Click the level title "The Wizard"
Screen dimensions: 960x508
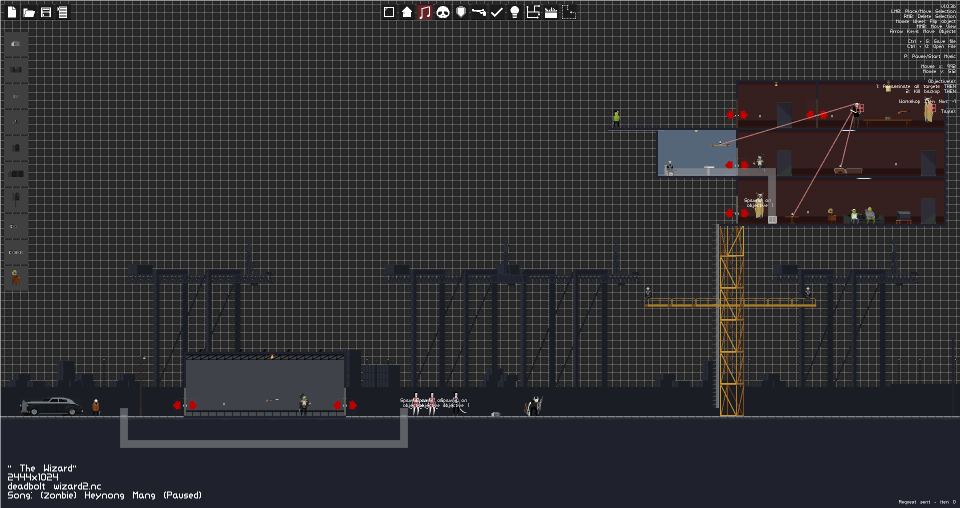click(x=42, y=469)
